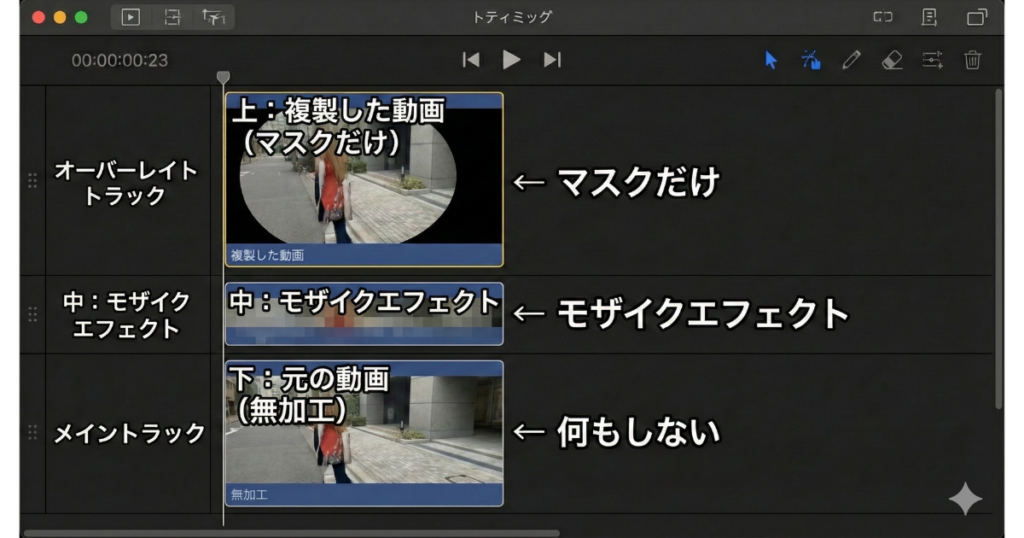Toggle the third track view mode button

pos(213,17)
